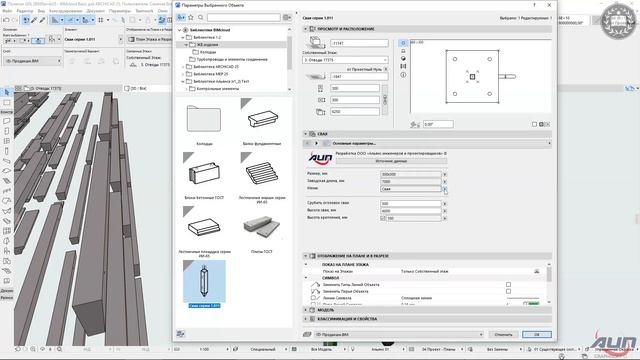
Task: Select the Arrow tool in the toolbox
Action: coord(7,93)
